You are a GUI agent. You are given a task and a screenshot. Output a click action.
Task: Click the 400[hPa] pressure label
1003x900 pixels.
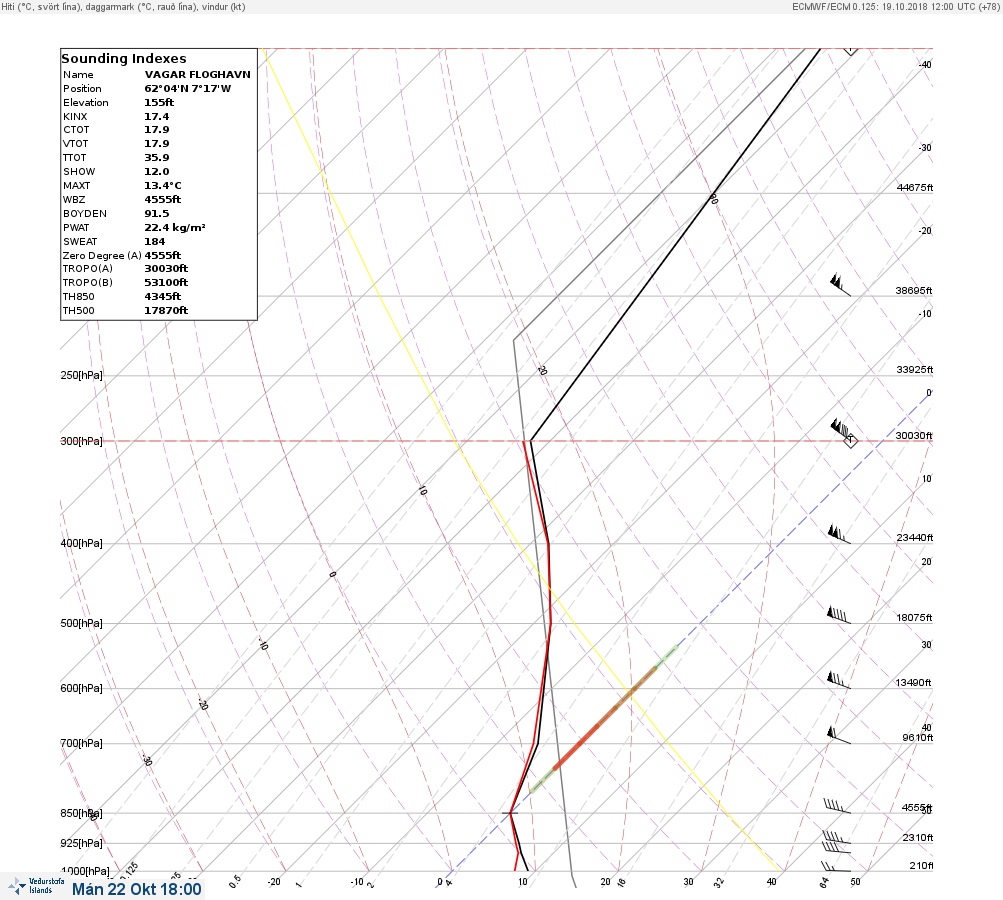81,543
